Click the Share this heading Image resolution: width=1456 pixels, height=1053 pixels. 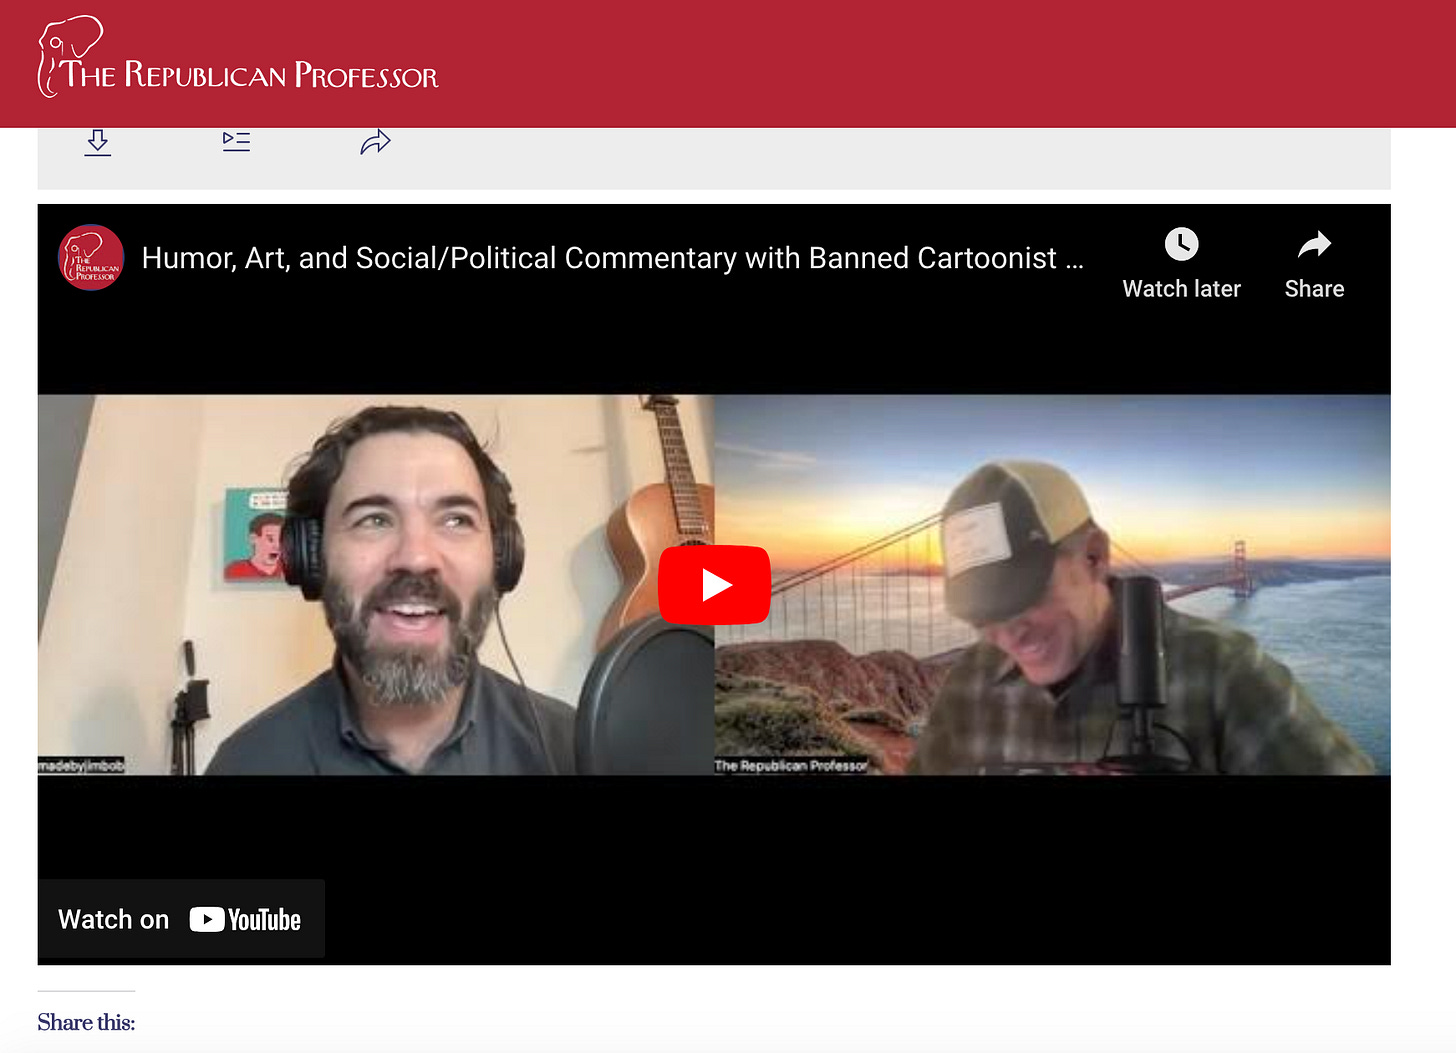tap(86, 1022)
